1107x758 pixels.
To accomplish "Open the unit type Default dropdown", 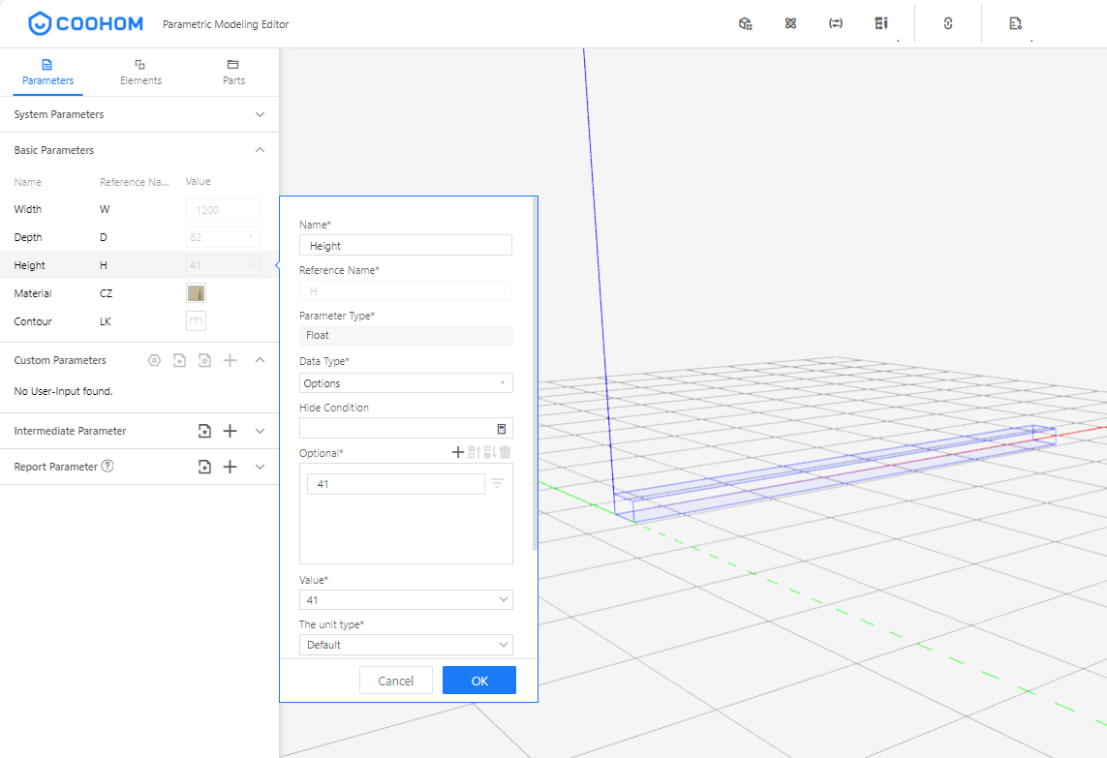I will tap(405, 645).
